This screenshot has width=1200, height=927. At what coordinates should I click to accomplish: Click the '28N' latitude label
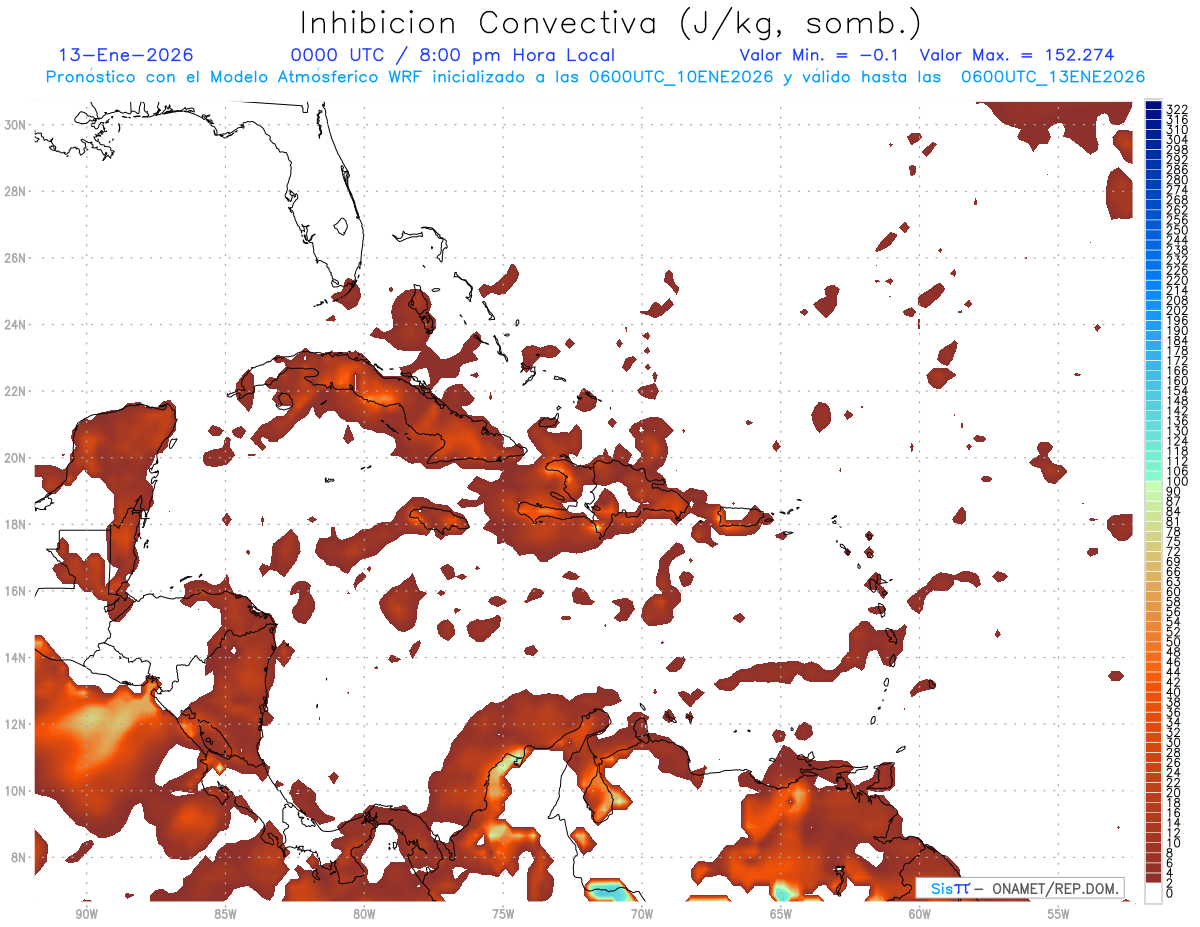[17, 191]
